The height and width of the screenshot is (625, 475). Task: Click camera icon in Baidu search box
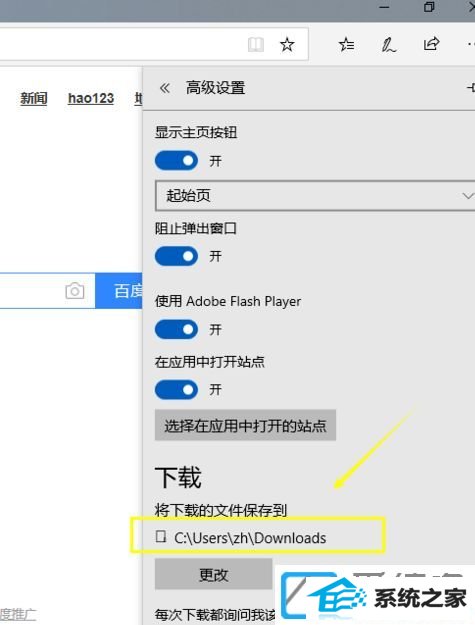coord(75,291)
